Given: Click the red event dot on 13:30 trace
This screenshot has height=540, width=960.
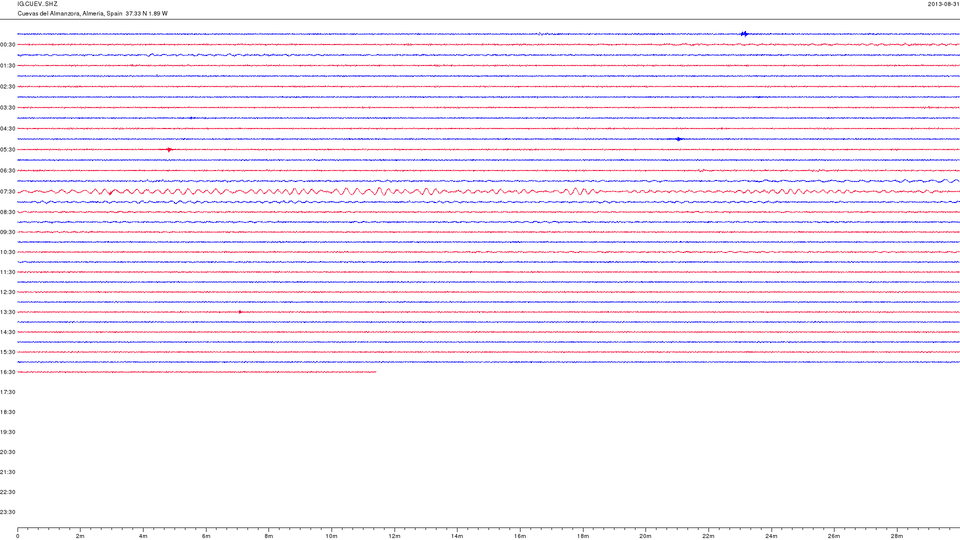Looking at the screenshot, I should (x=240, y=312).
